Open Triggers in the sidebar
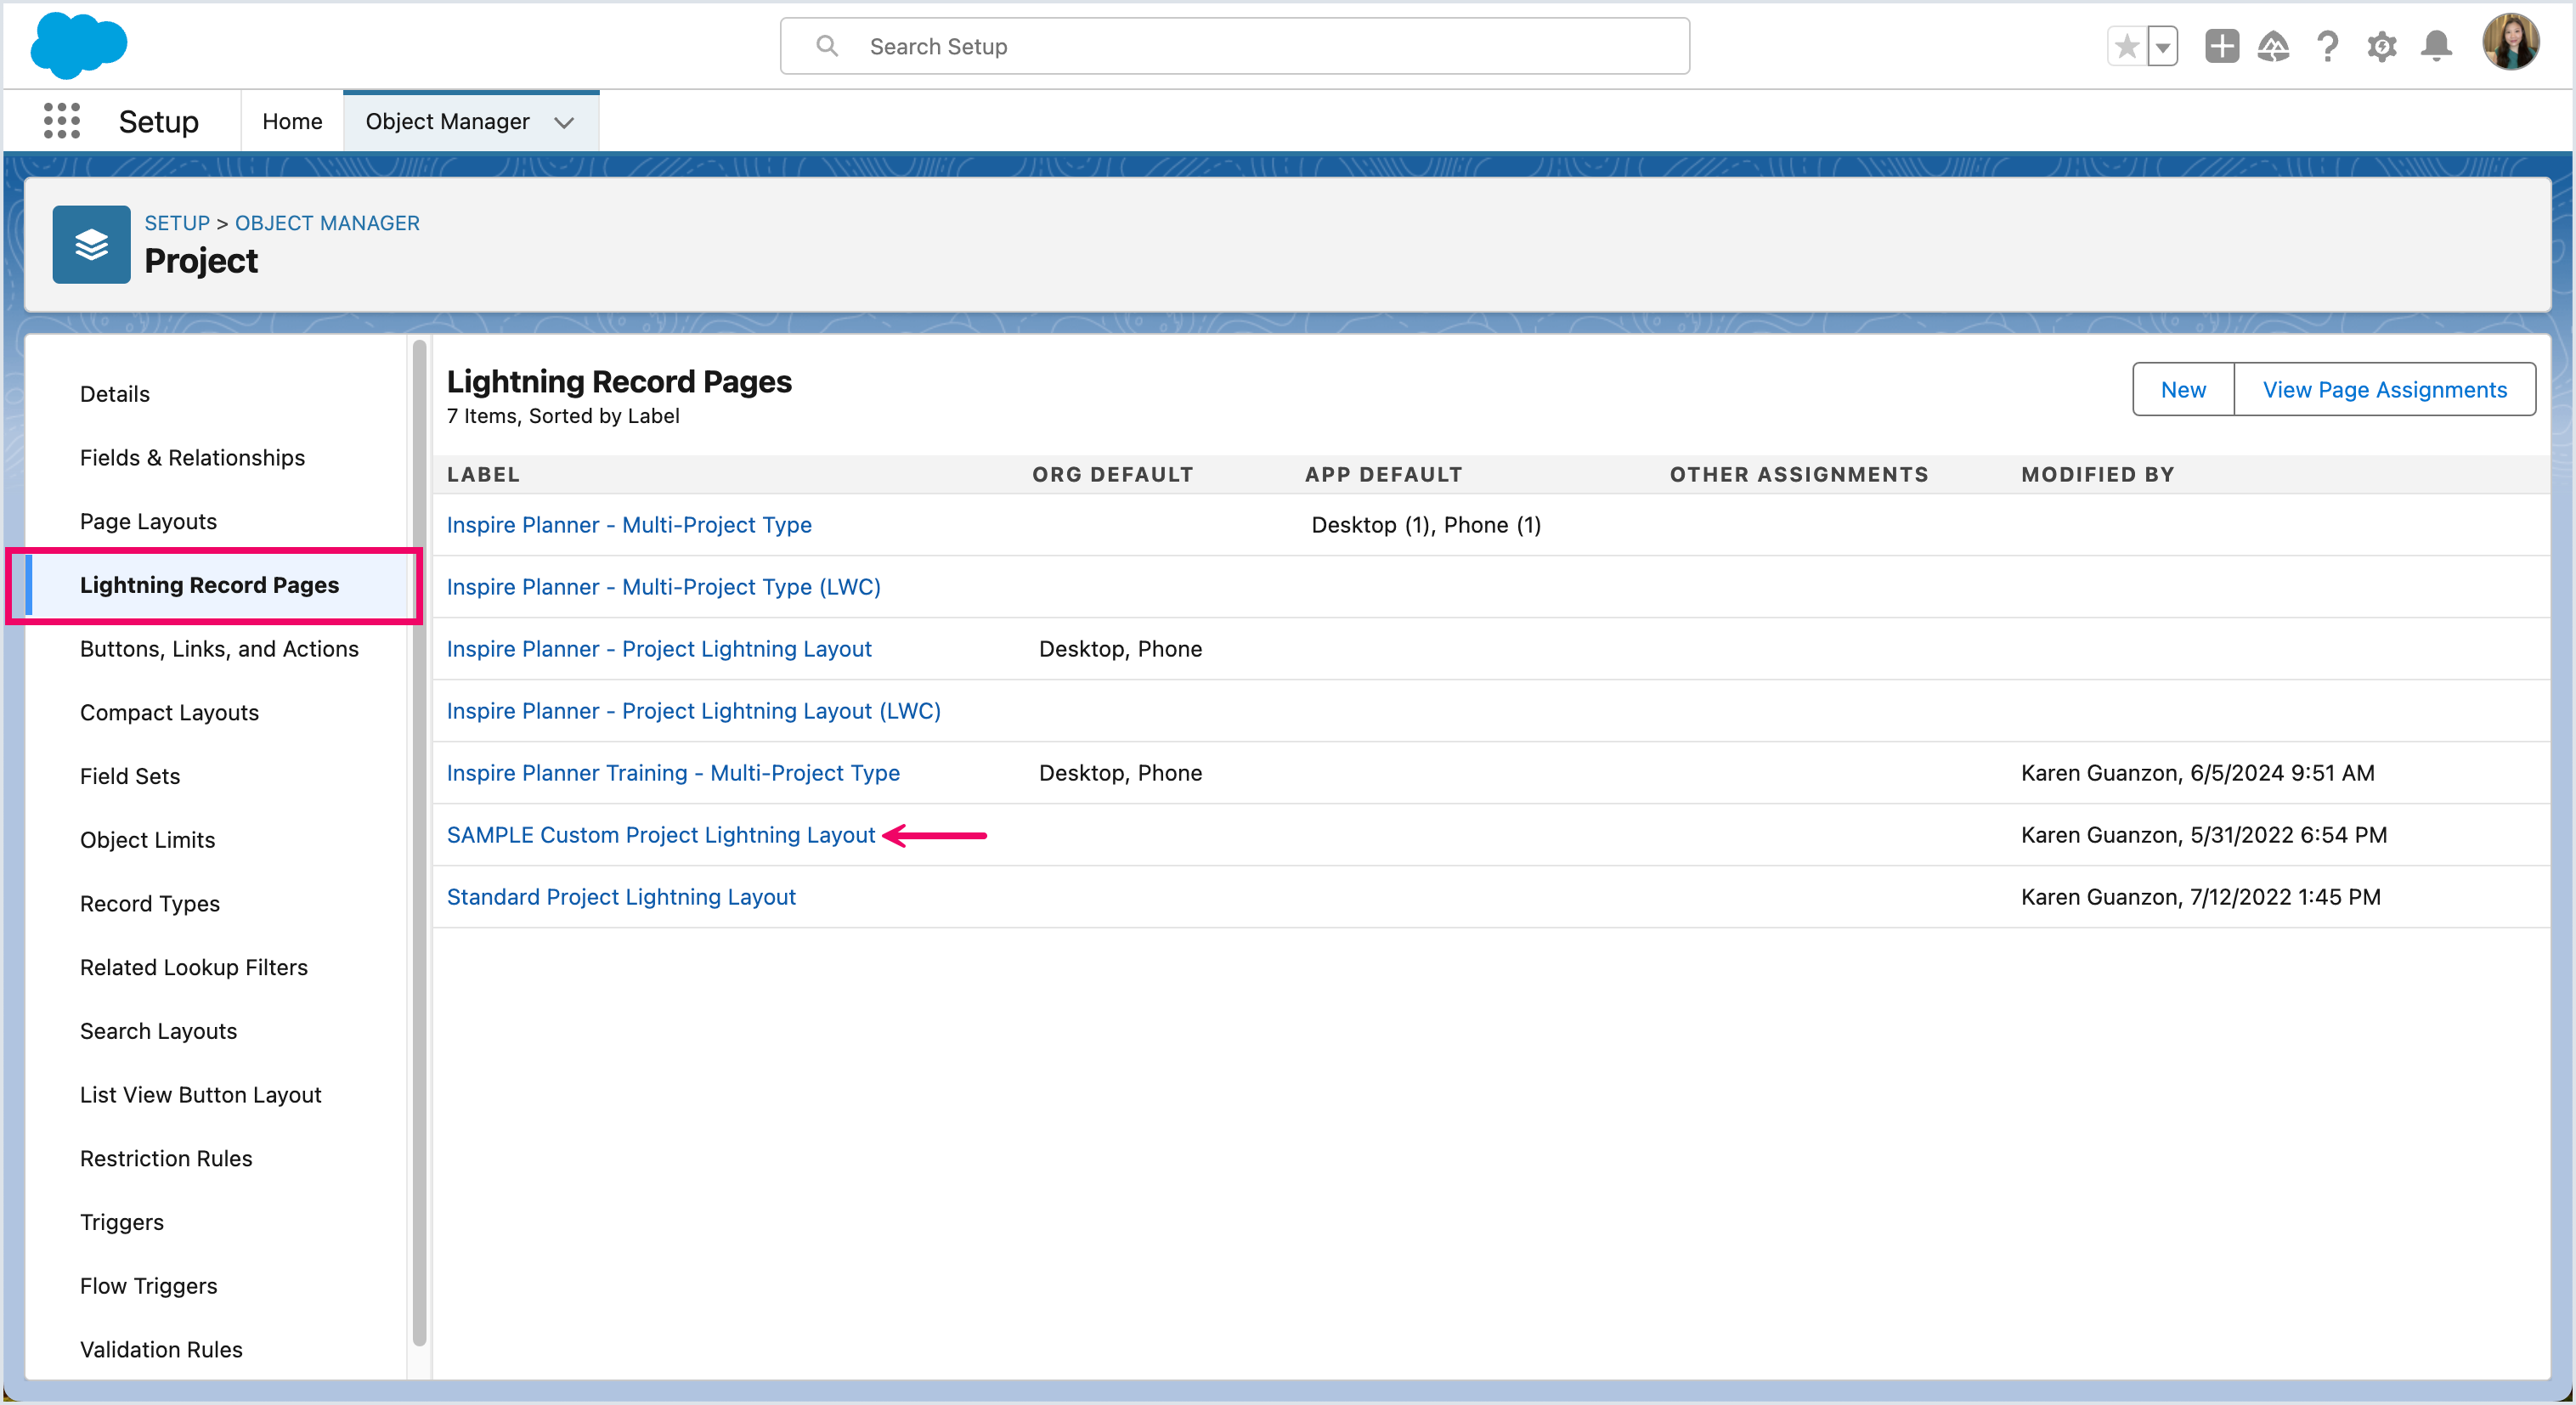2576x1405 pixels. click(122, 1223)
